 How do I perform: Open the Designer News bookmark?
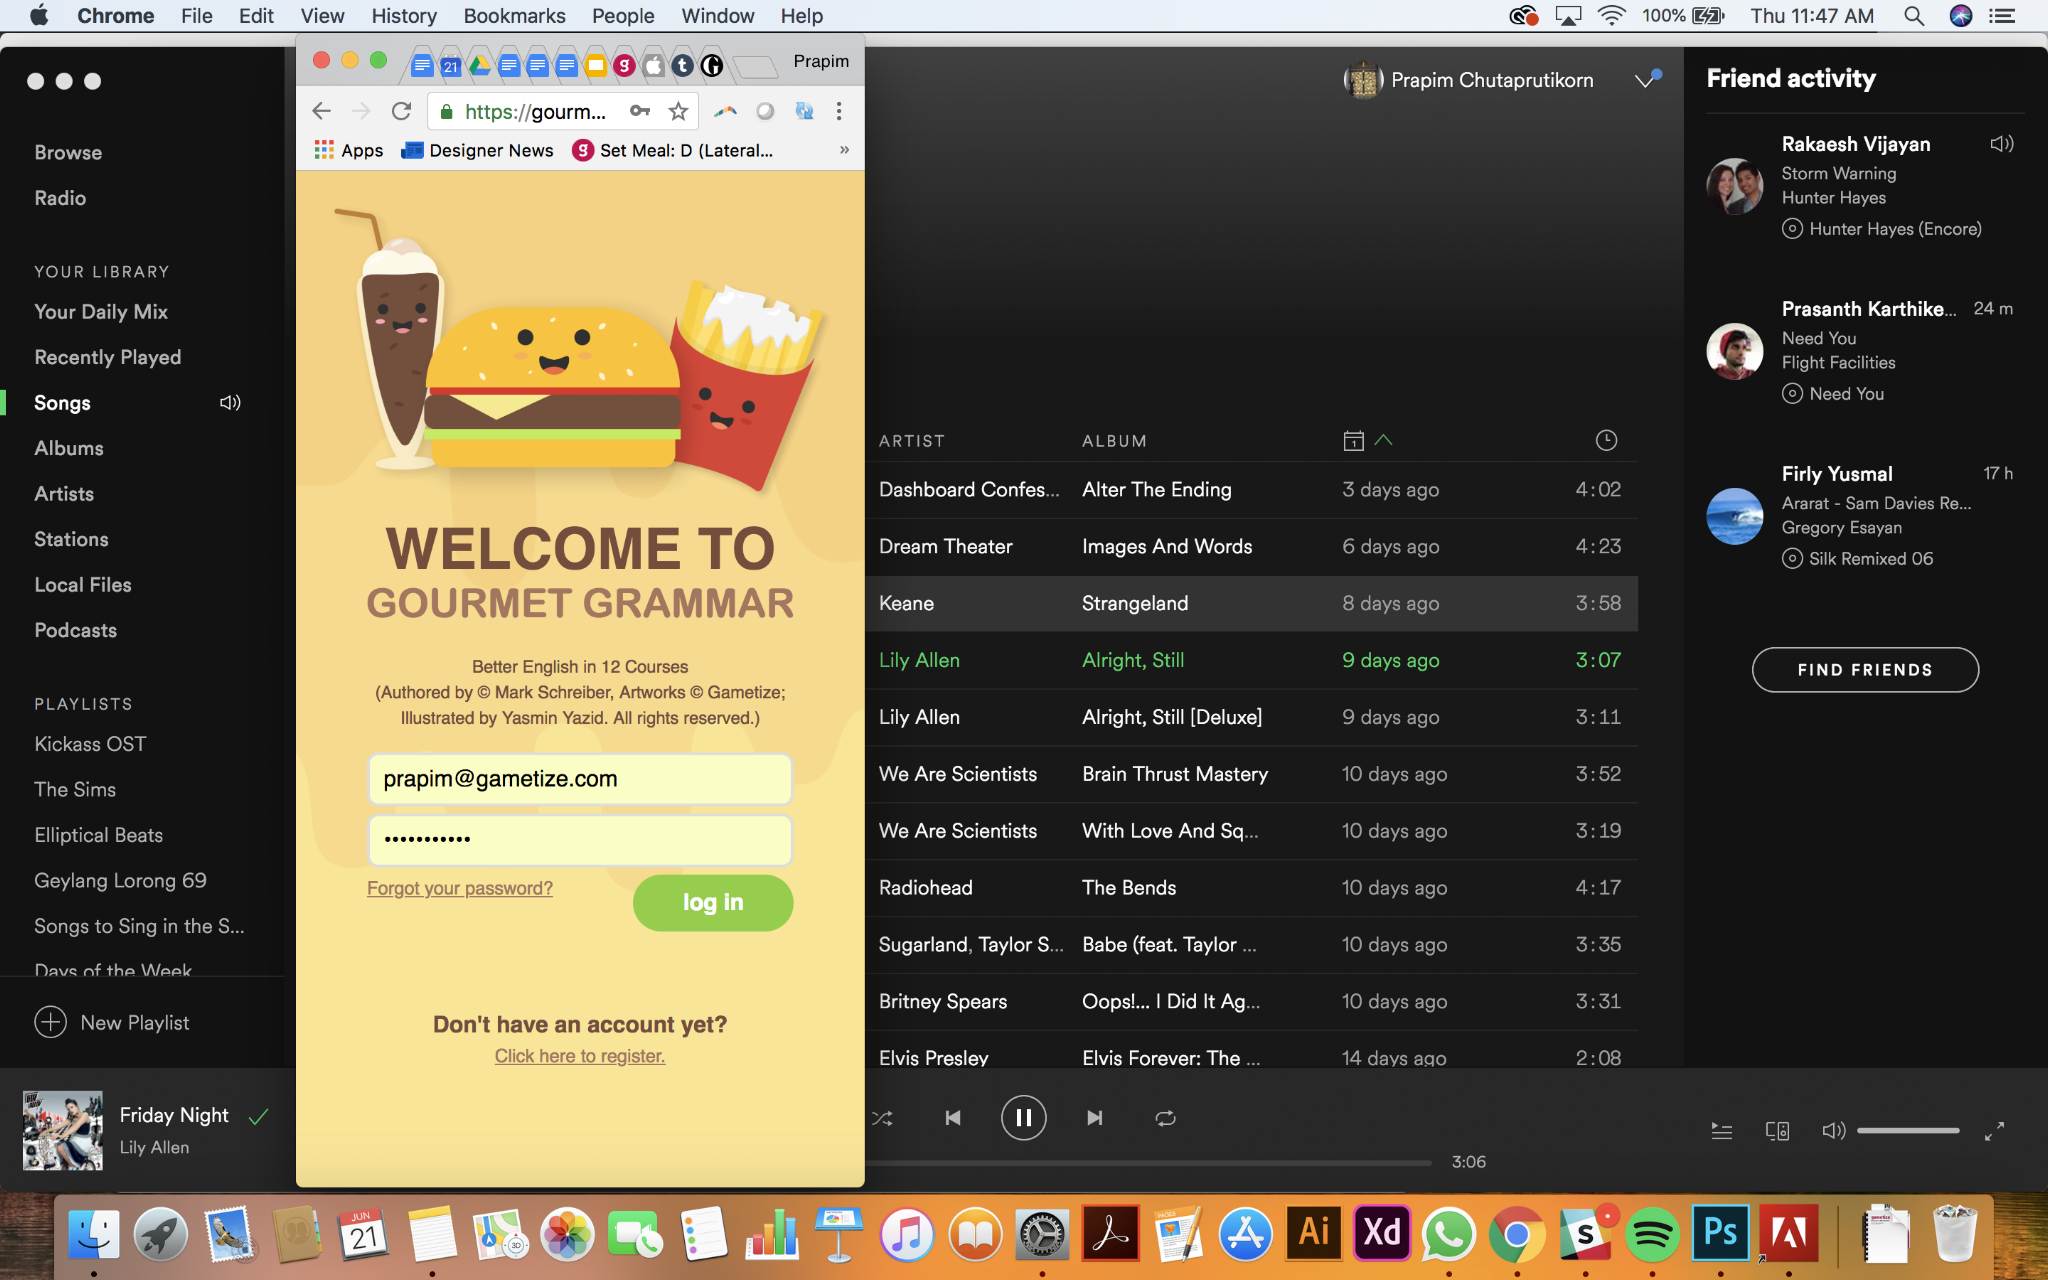[477, 150]
